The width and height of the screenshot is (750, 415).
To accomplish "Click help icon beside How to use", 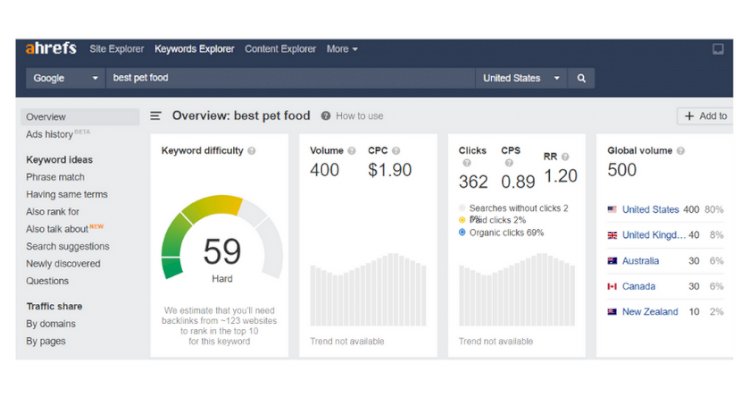I will click(326, 116).
